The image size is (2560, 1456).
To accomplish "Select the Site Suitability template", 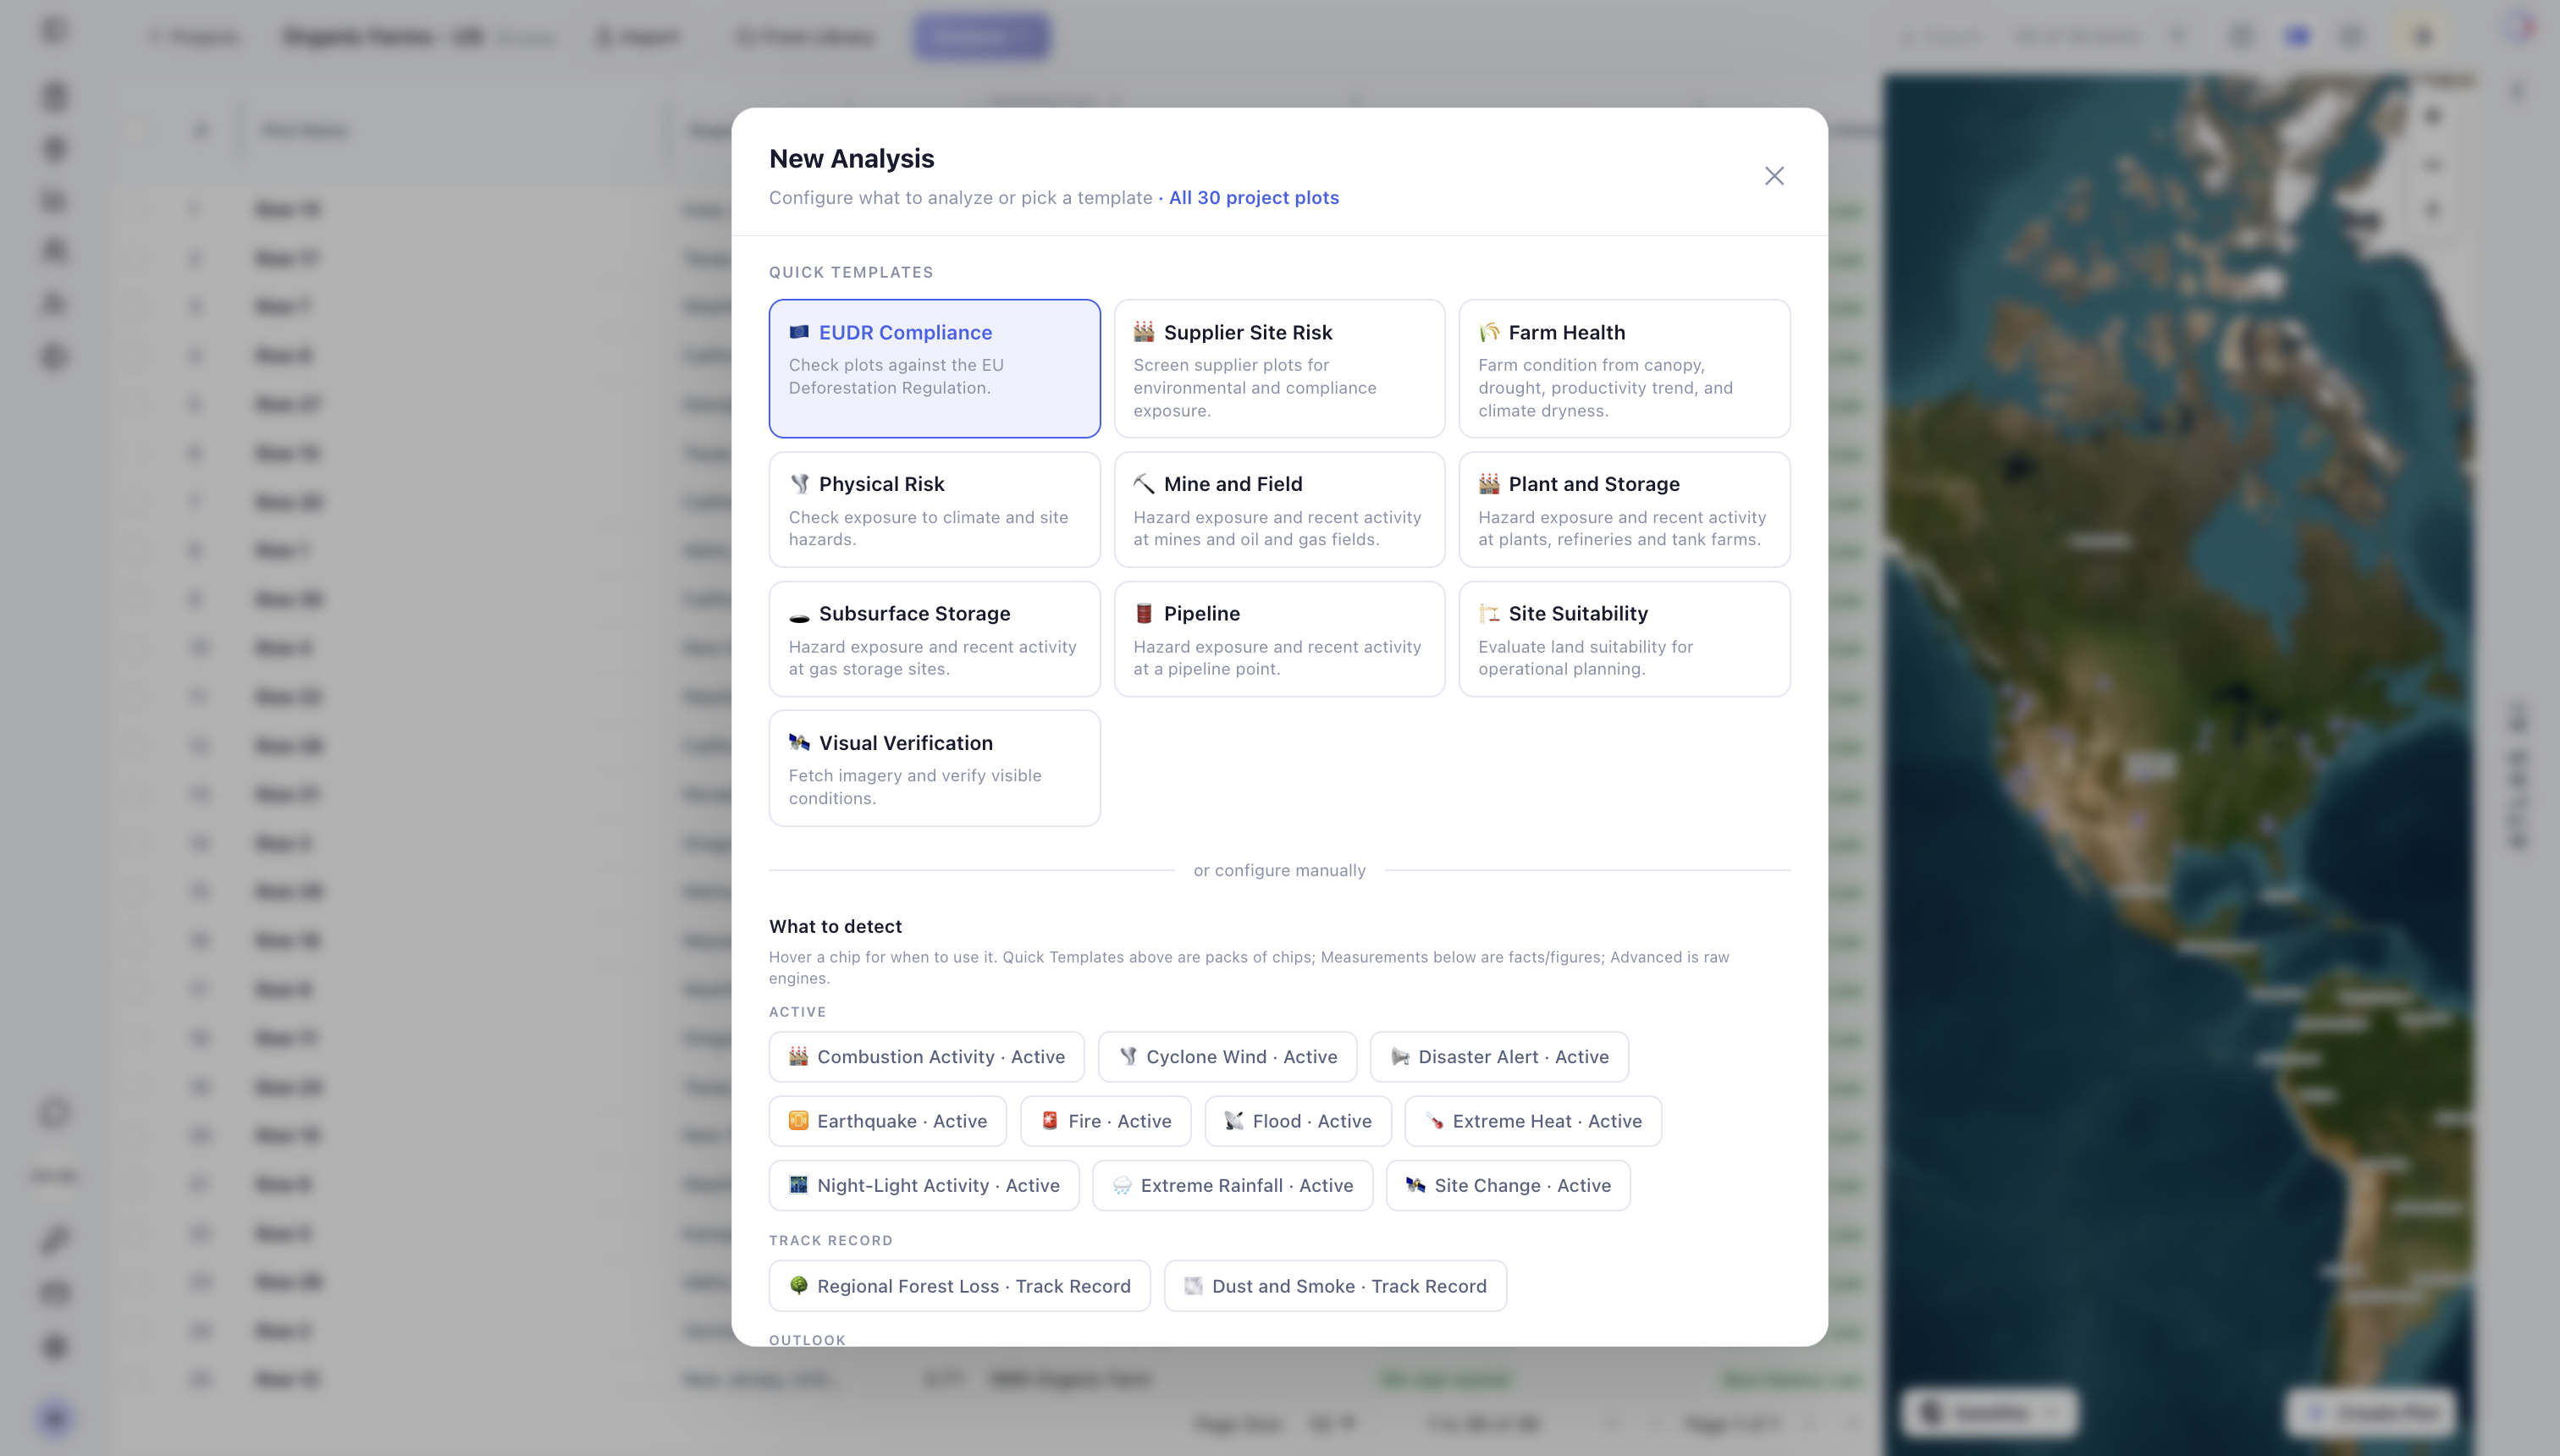I will [x=1624, y=639].
